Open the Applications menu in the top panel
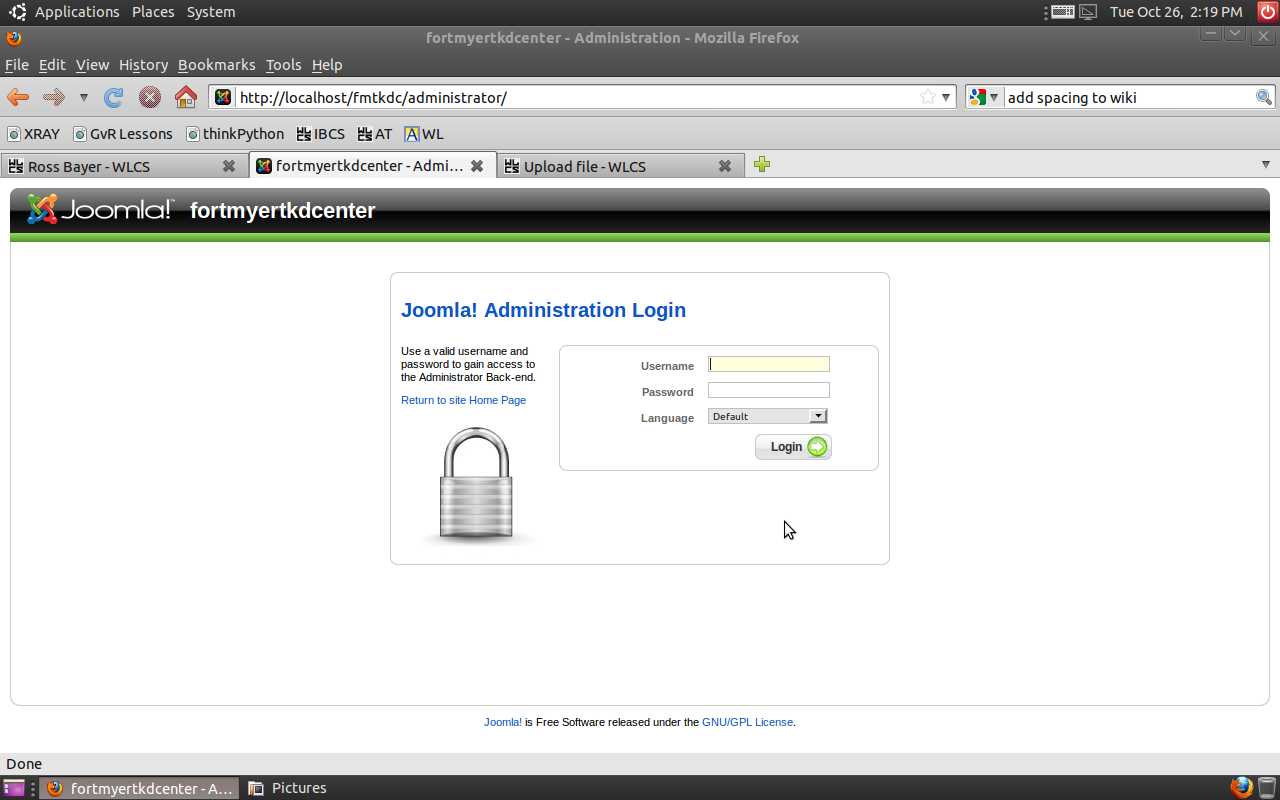 pyautogui.click(x=77, y=12)
